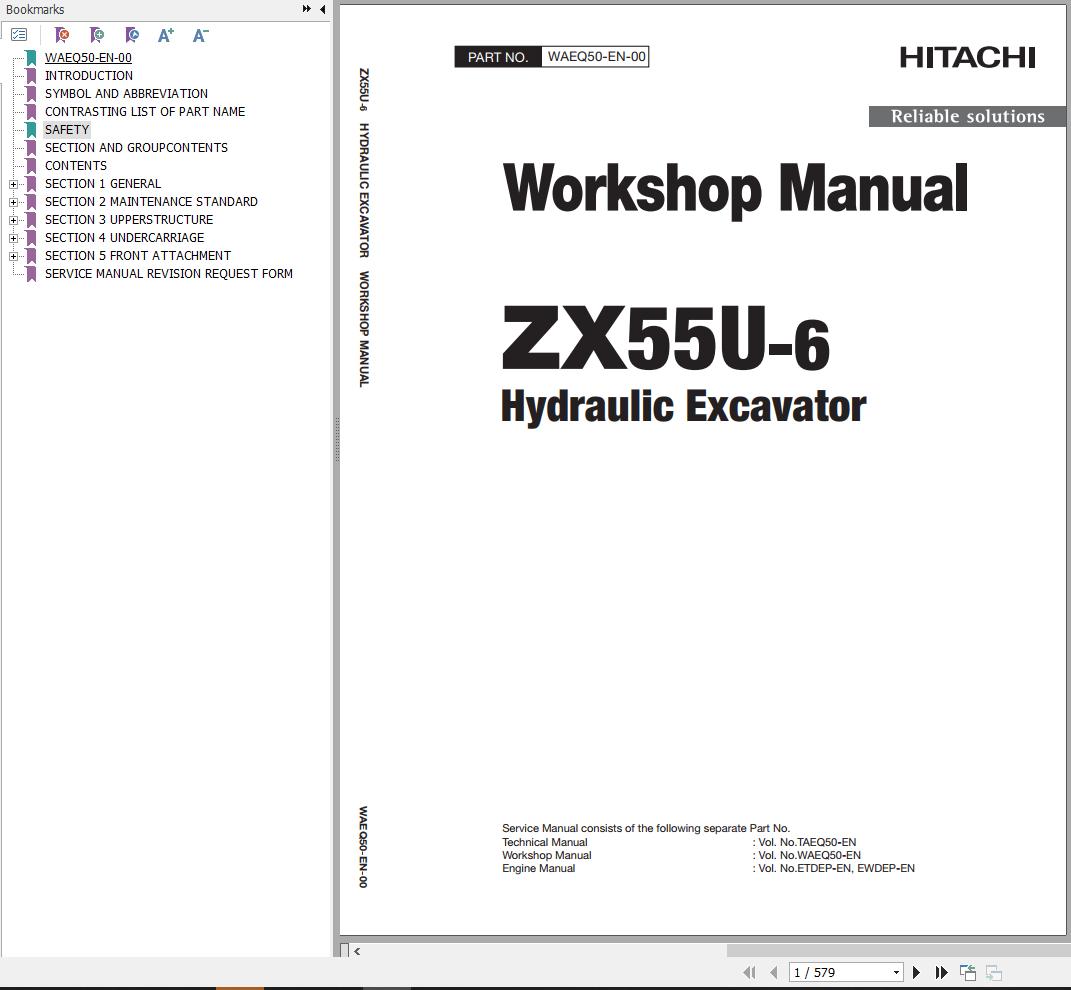The height and width of the screenshot is (990, 1071).
Task: Increase bookmark text size with A+ icon
Action: 165,35
